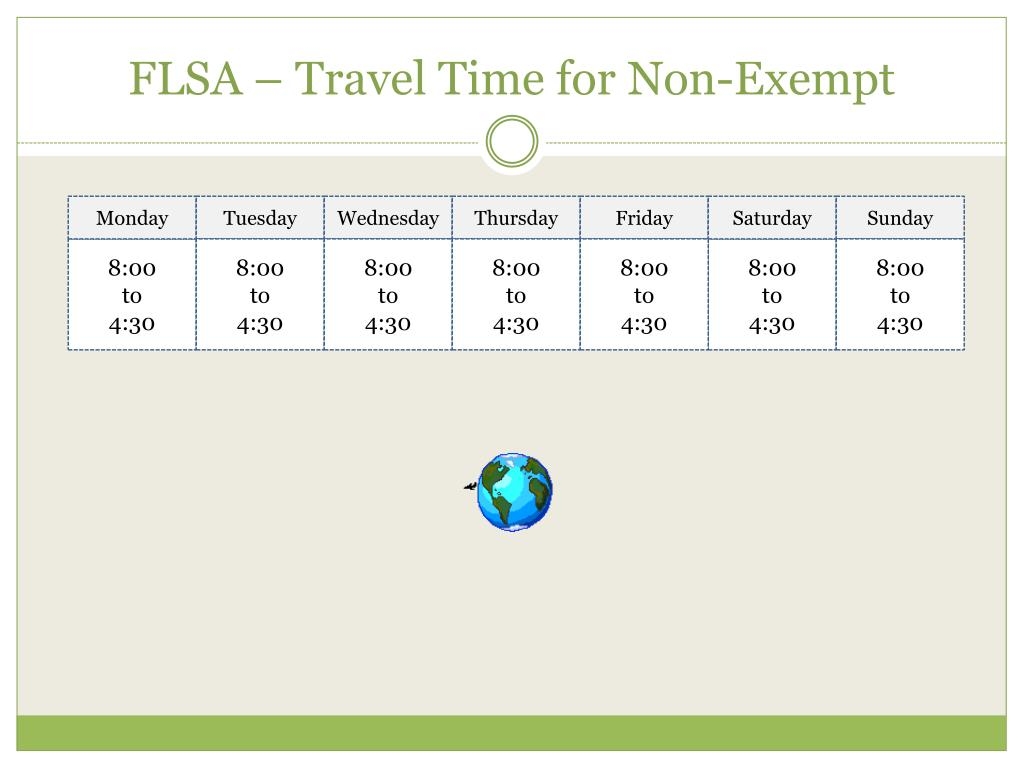Click Thursday's 8:00 to 4:30 cell
Image resolution: width=1024 pixels, height=768 pixels.
(516, 295)
